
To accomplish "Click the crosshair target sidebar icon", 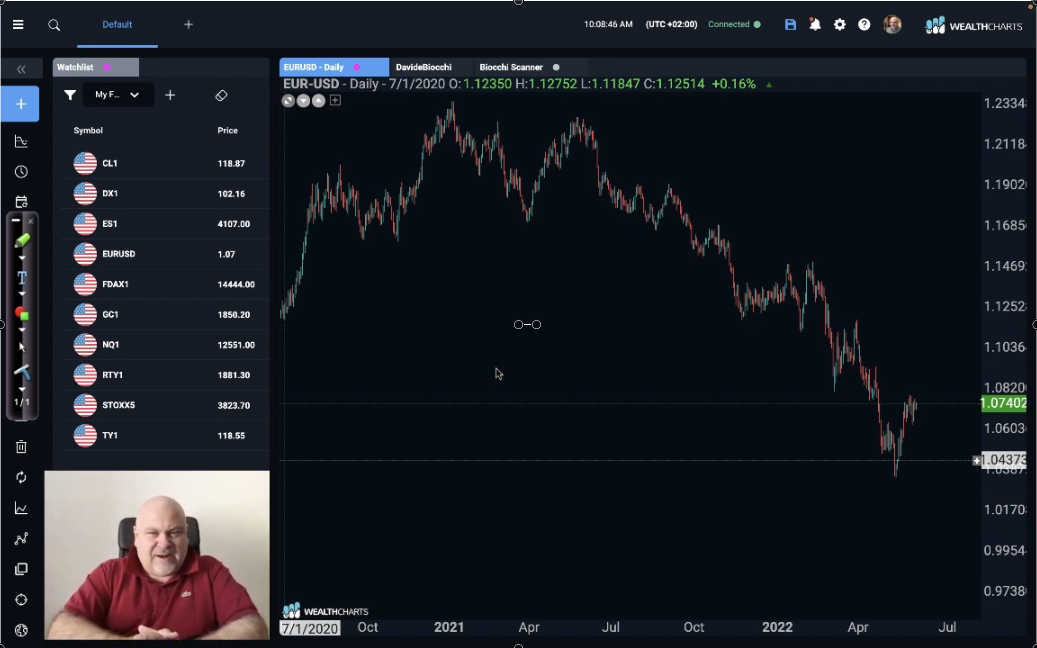I will (x=21, y=600).
